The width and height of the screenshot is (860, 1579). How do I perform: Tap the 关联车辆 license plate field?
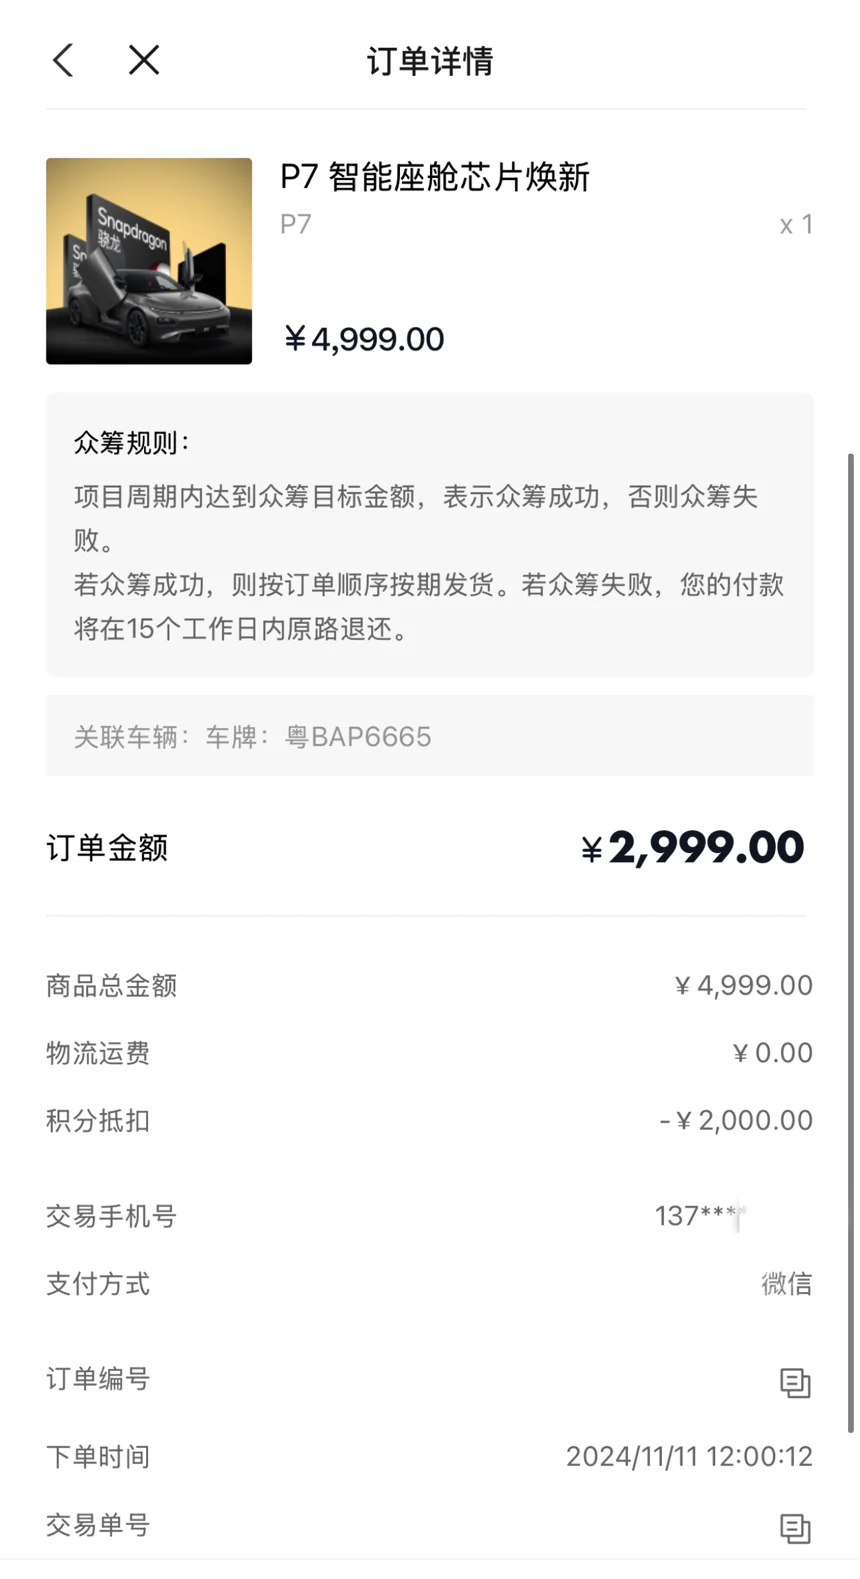coord(430,736)
